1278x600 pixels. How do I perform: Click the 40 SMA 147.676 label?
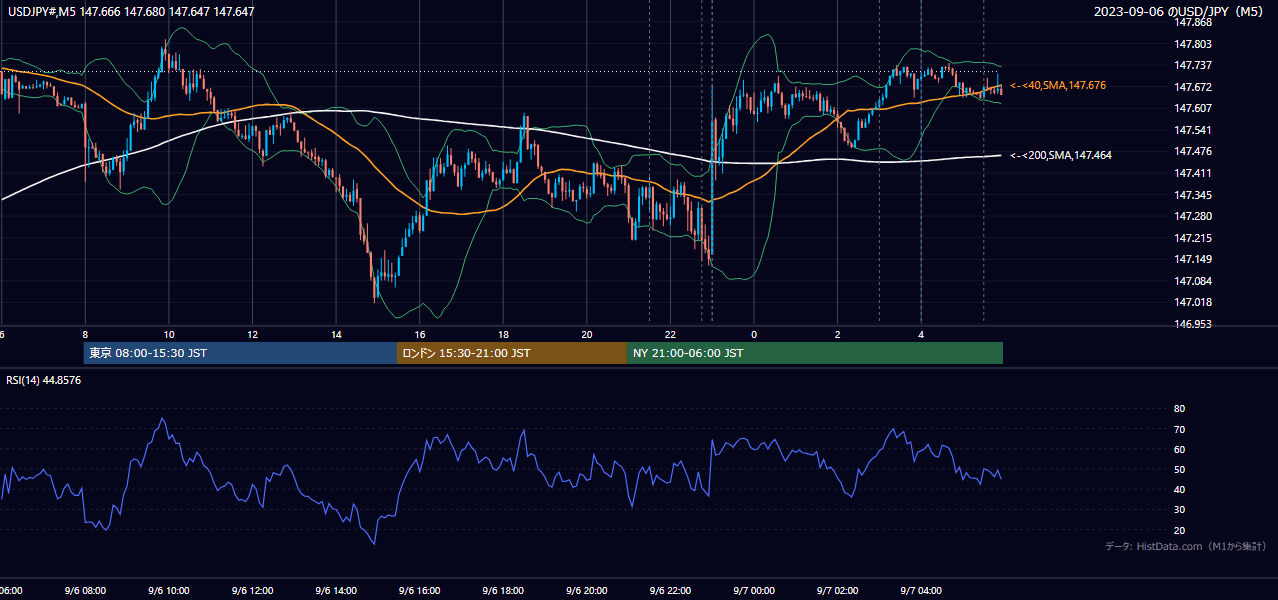coord(1058,86)
